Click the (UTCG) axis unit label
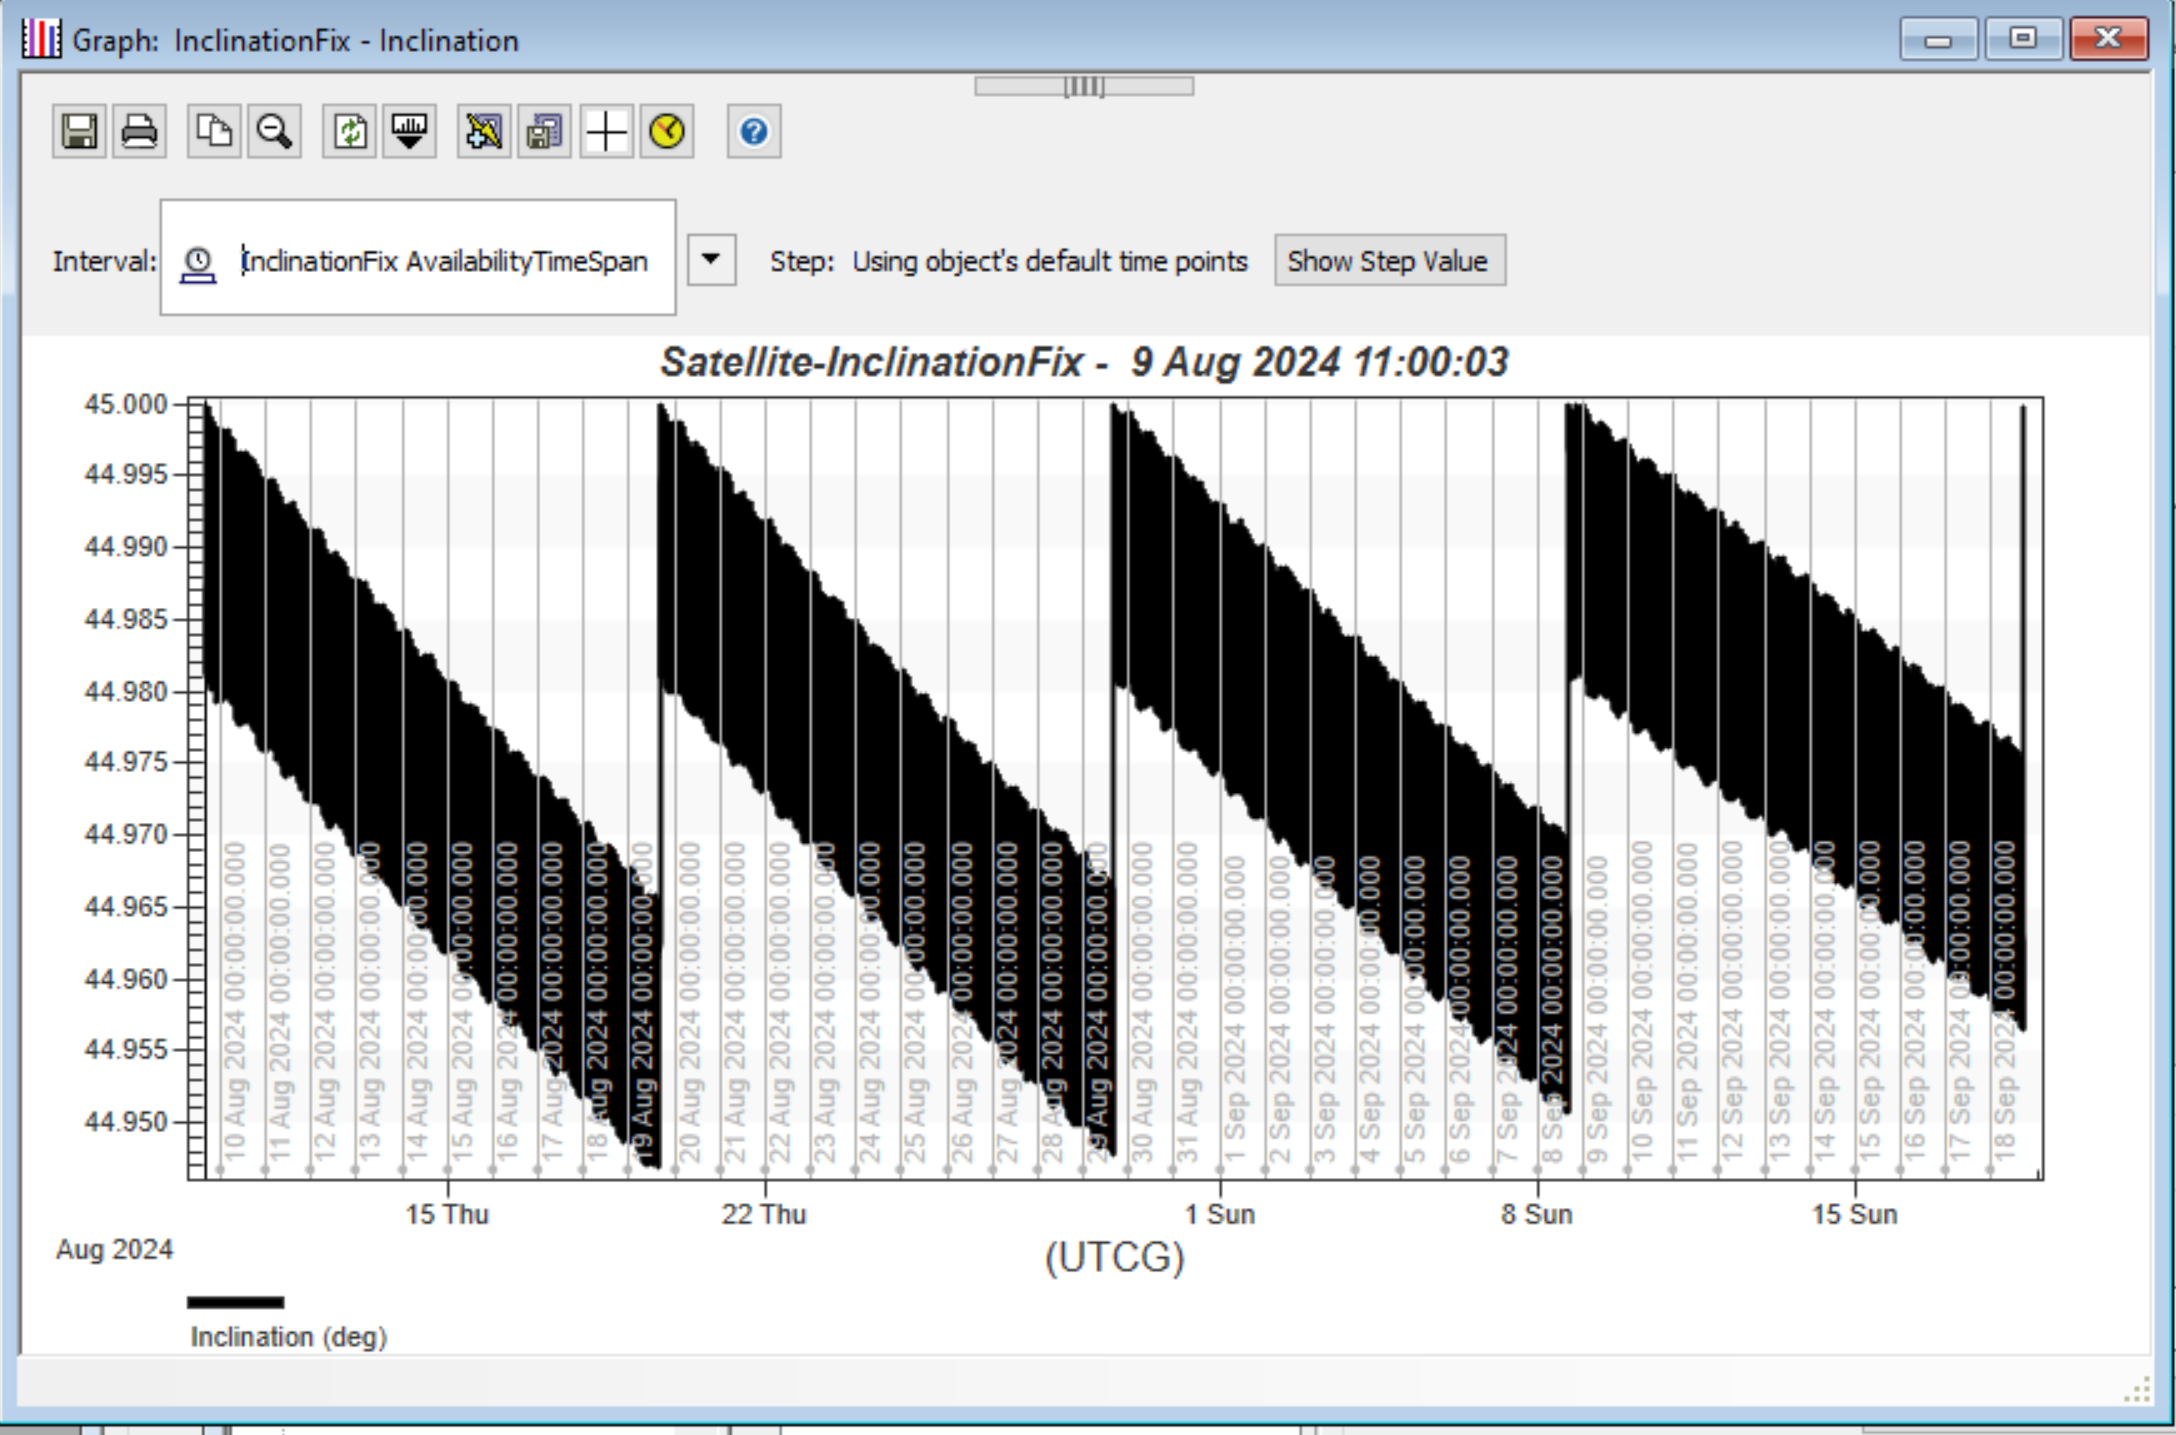 1114,1257
